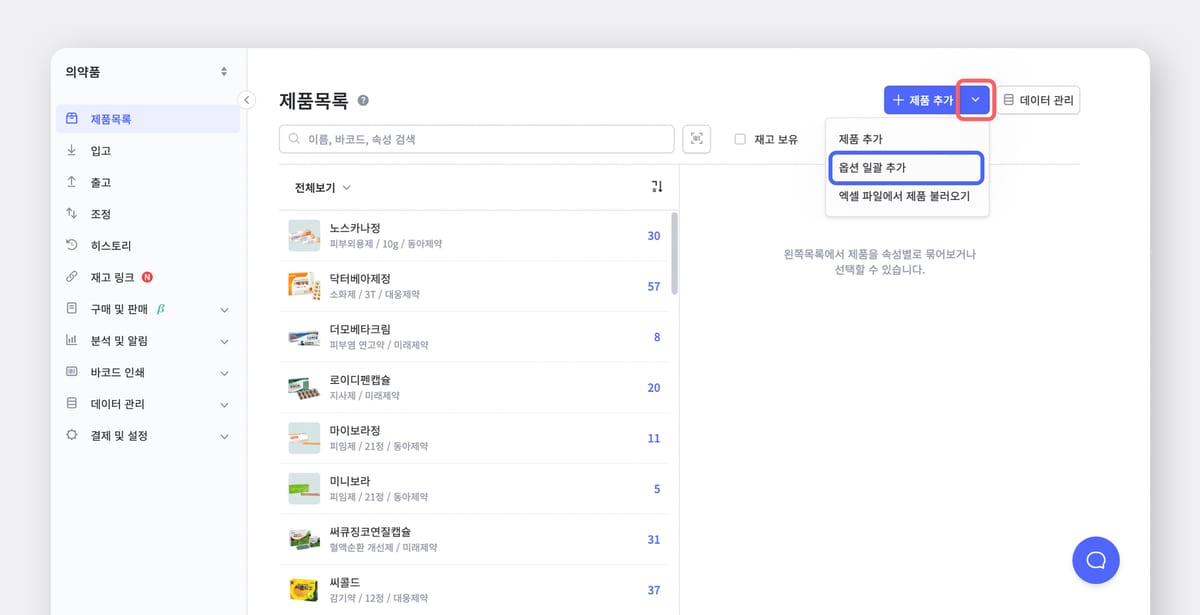The height and width of the screenshot is (615, 1200).
Task: Go to 히스토리 in the sidebar
Action: [110, 246]
